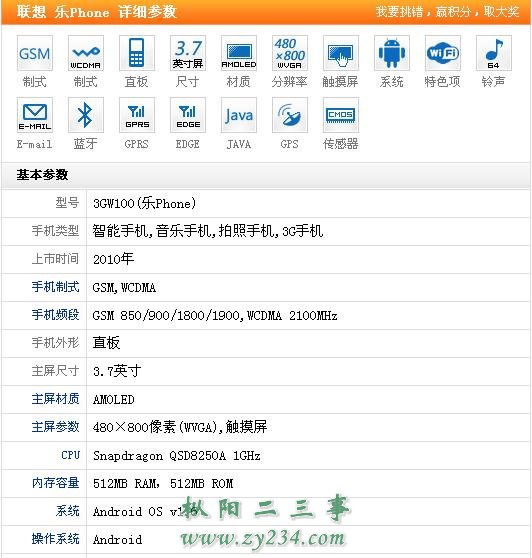Click the 上市时间 row label
This screenshot has width=532, height=558.
click(55, 259)
